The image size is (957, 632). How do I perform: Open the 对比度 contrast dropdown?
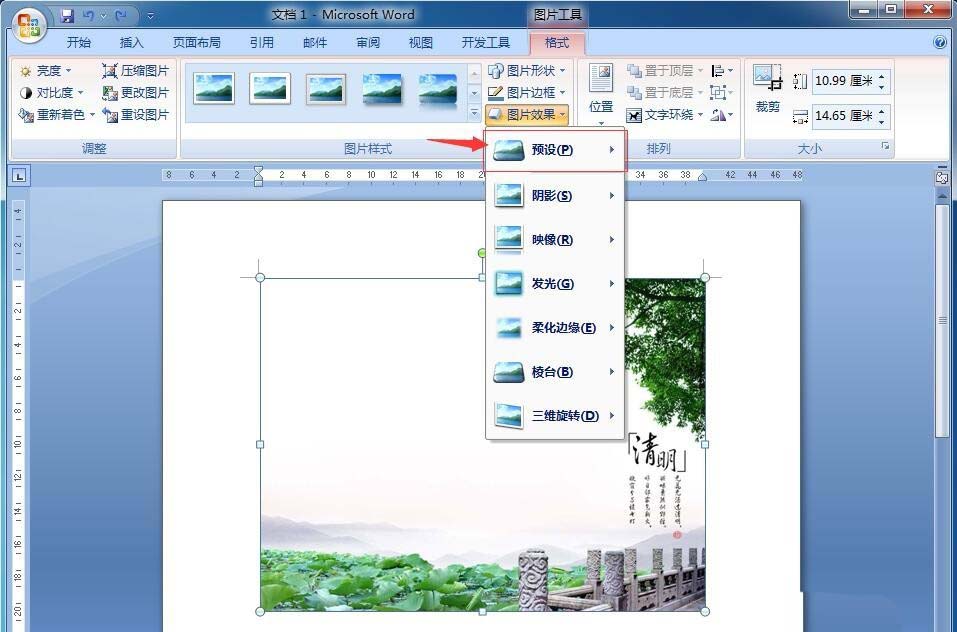tap(51, 93)
